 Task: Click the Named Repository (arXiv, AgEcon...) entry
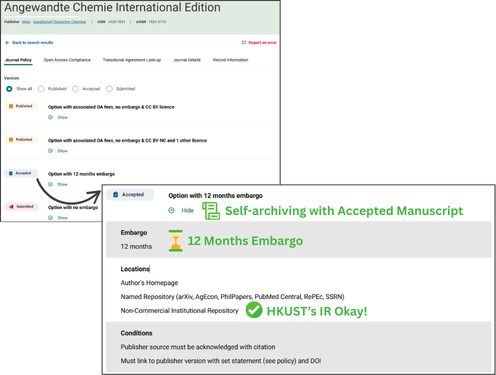pyautogui.click(x=232, y=297)
